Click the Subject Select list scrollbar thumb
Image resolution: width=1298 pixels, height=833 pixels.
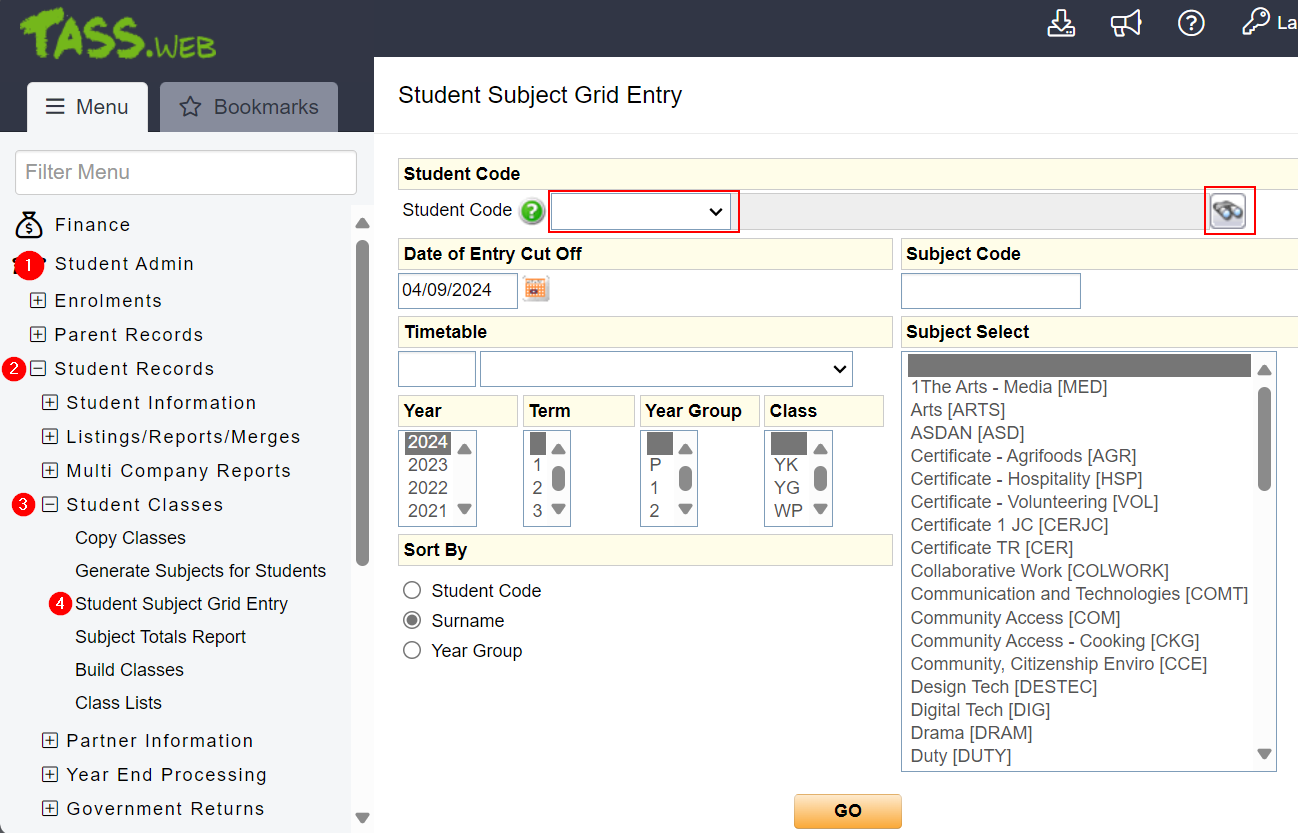click(x=1264, y=438)
